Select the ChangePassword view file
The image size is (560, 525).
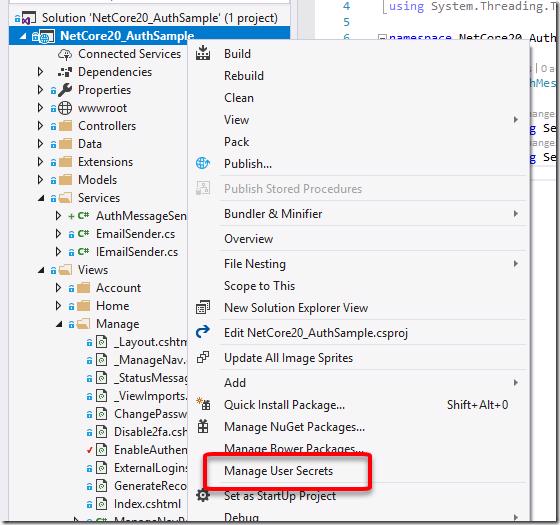click(x=150, y=414)
